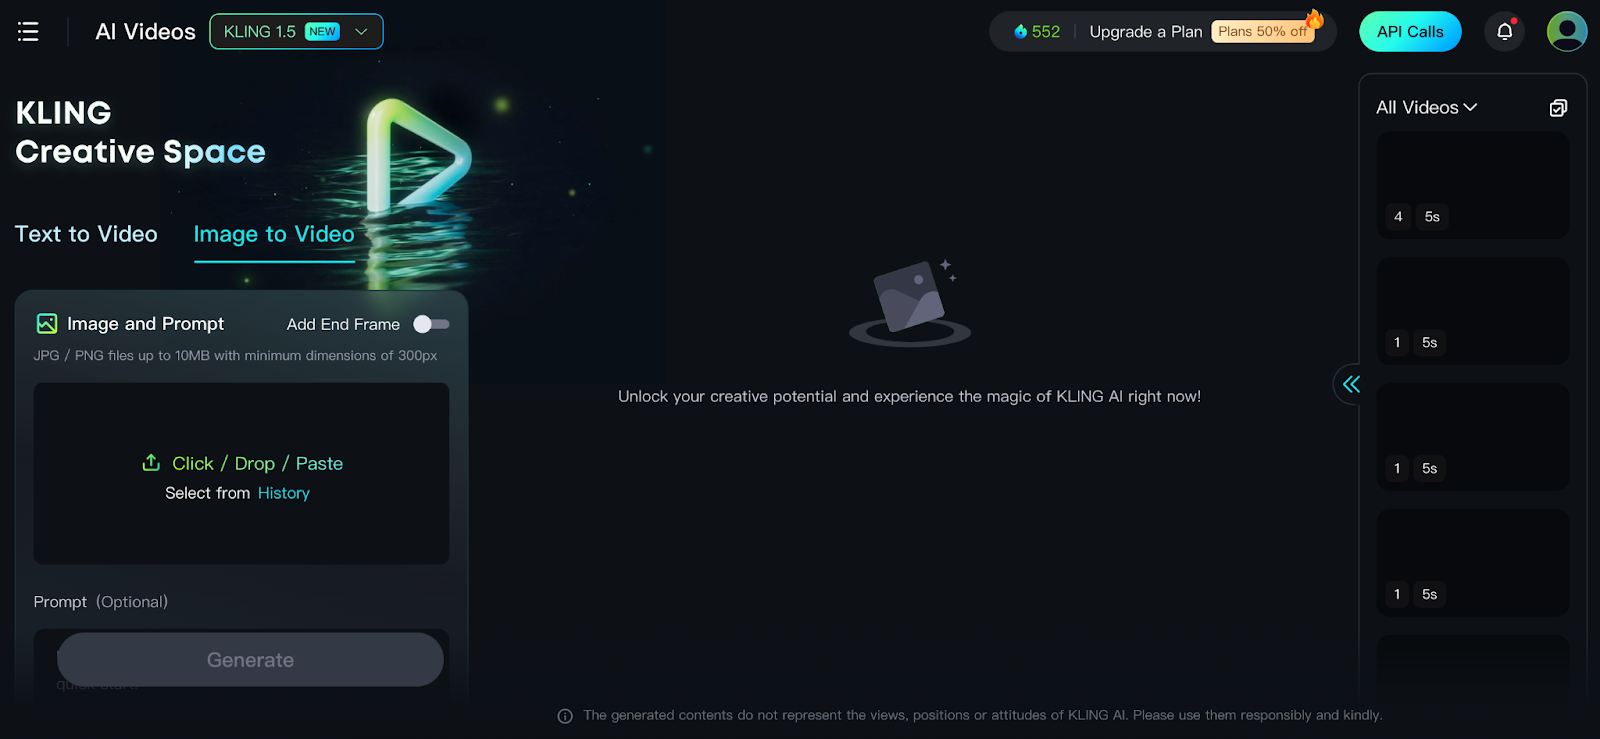
Task: Click the credits flame icon showing 552
Action: (1020, 32)
